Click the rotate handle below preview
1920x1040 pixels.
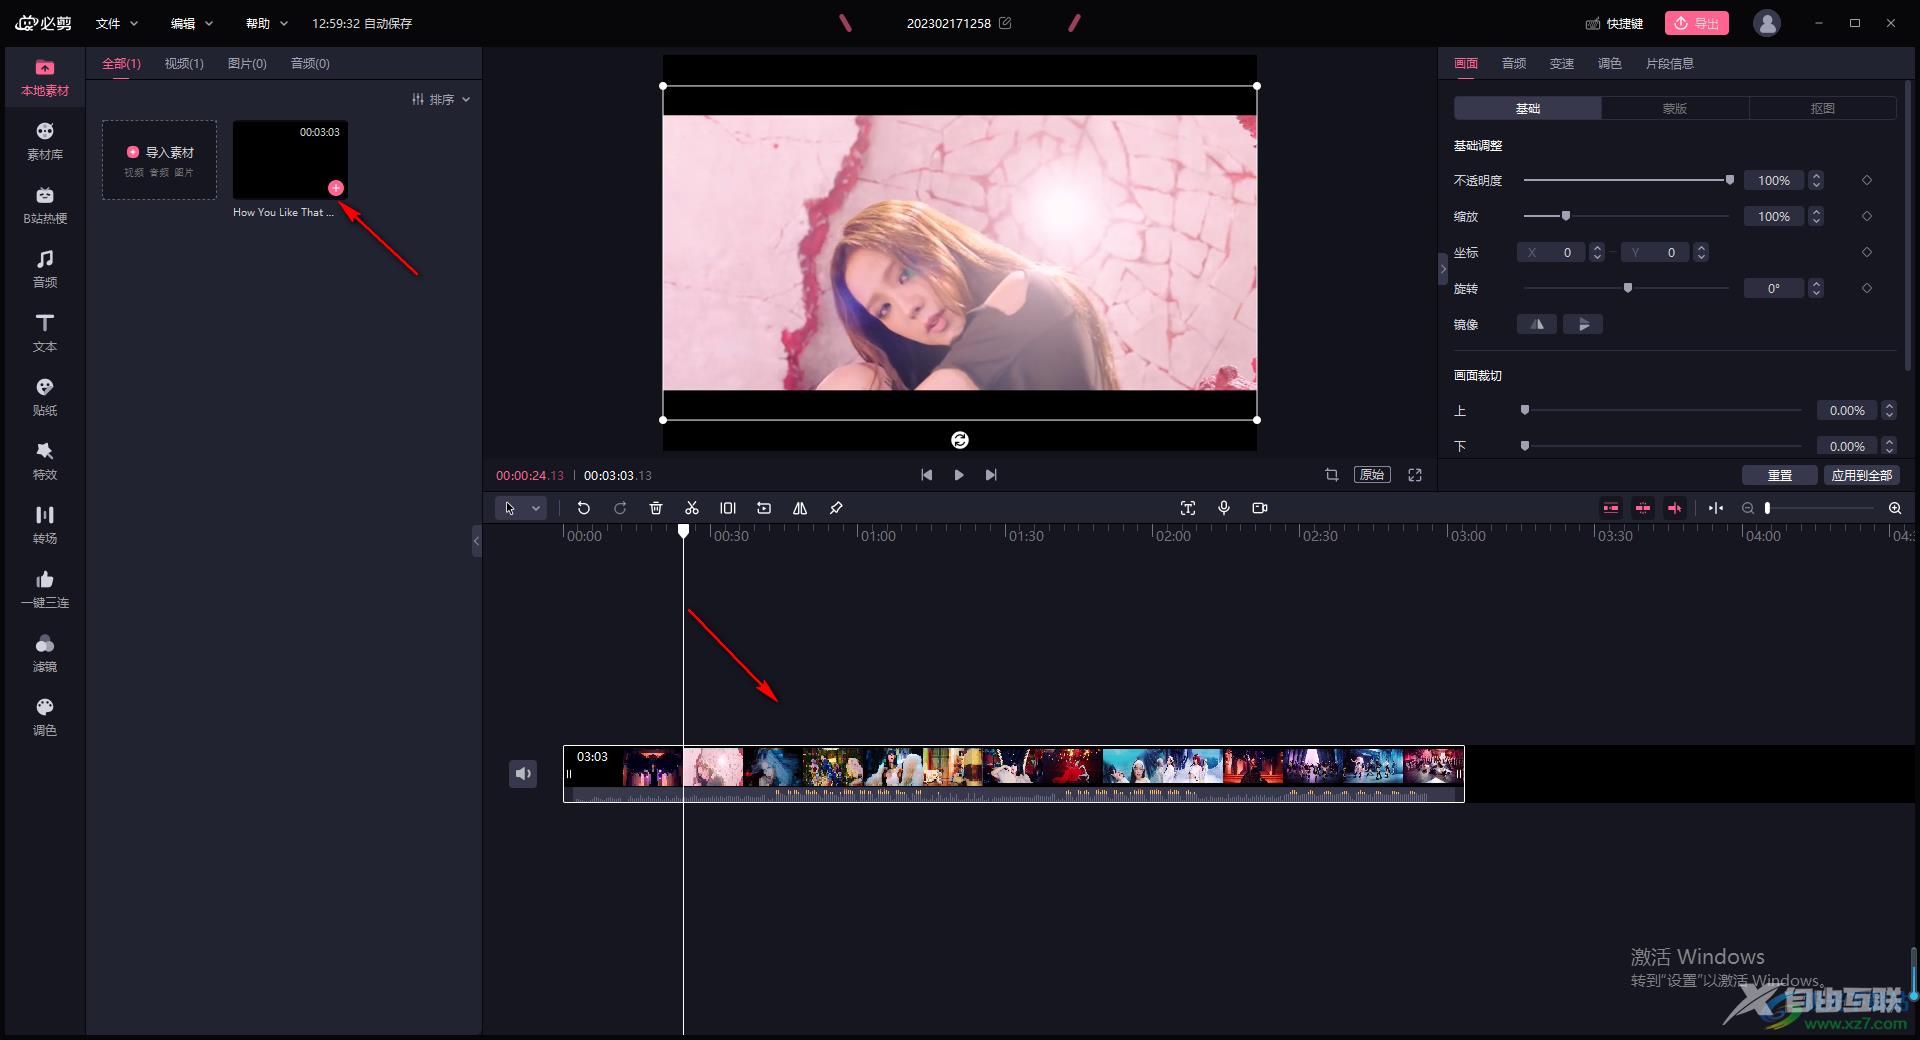(x=960, y=440)
